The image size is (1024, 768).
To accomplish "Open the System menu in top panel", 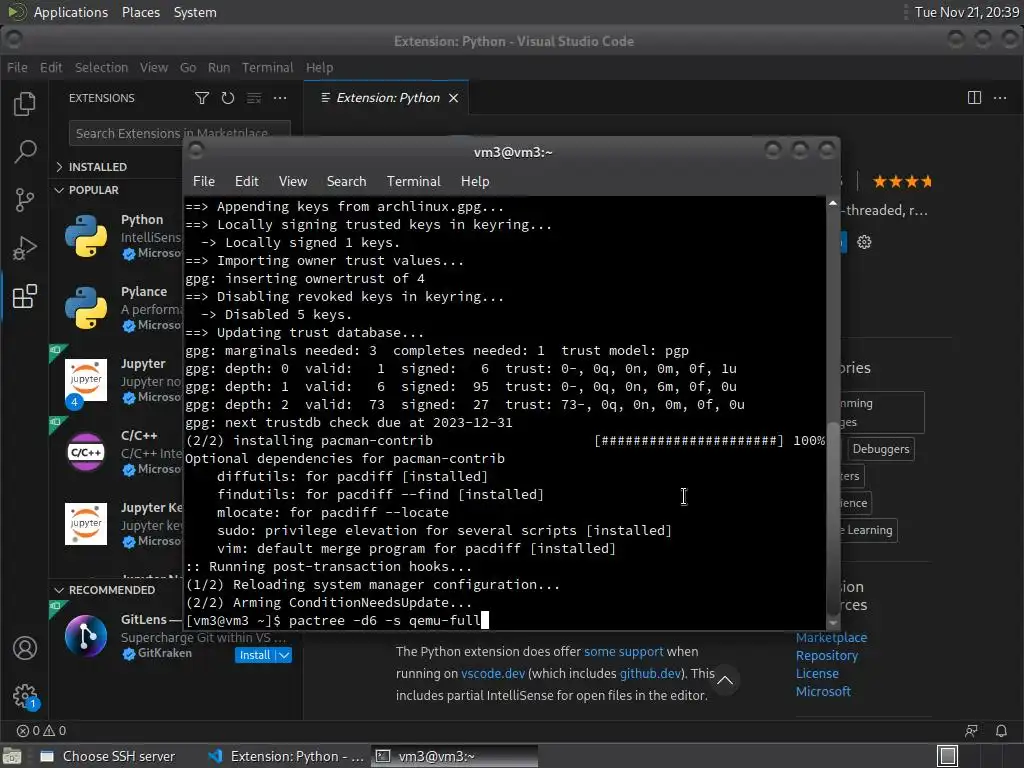I will click(195, 12).
